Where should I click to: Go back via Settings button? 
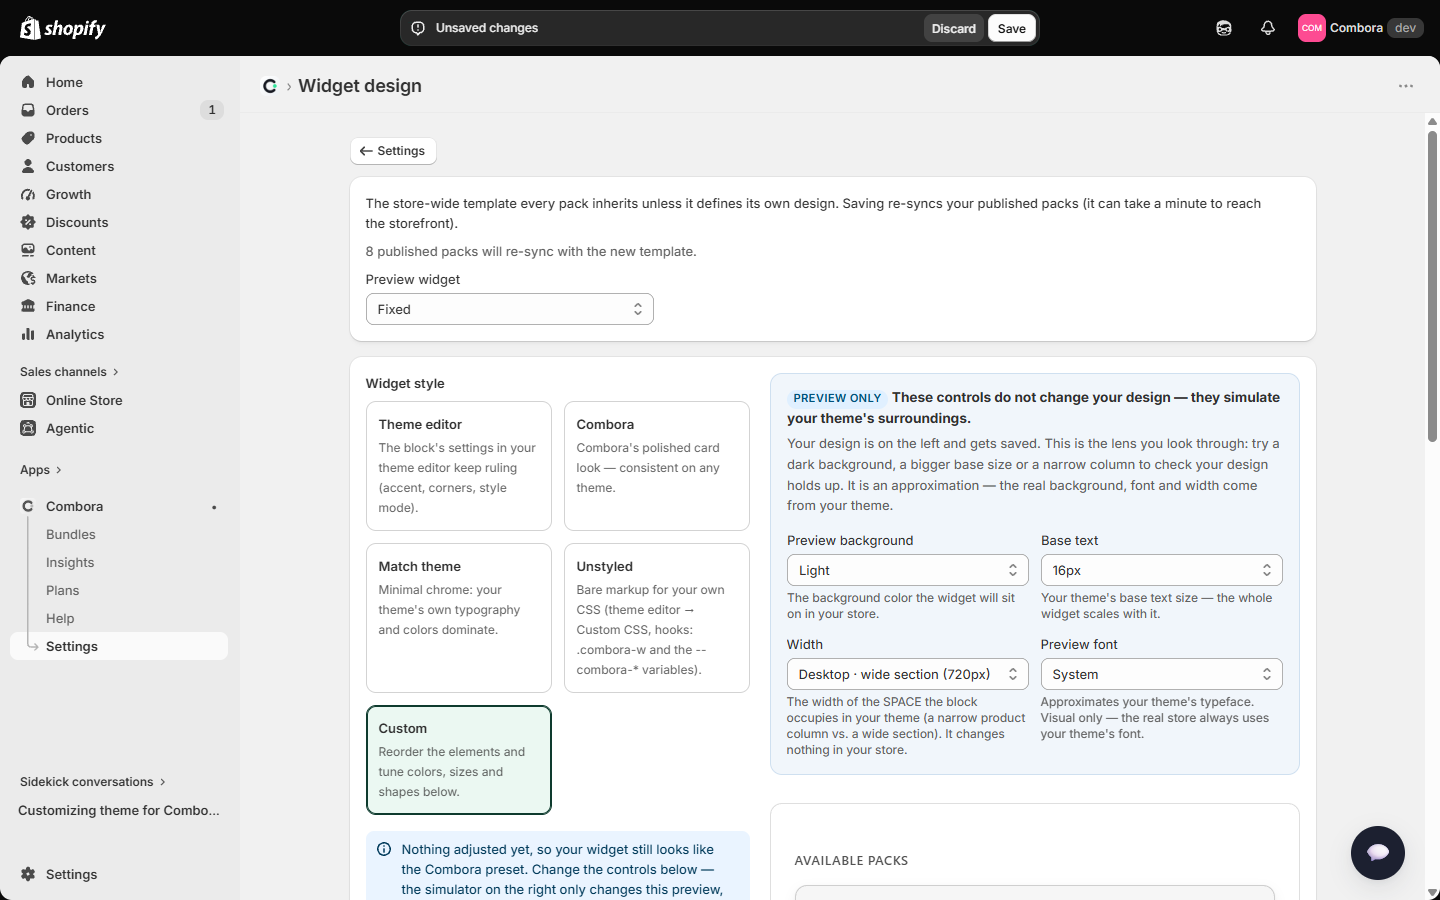(x=393, y=151)
